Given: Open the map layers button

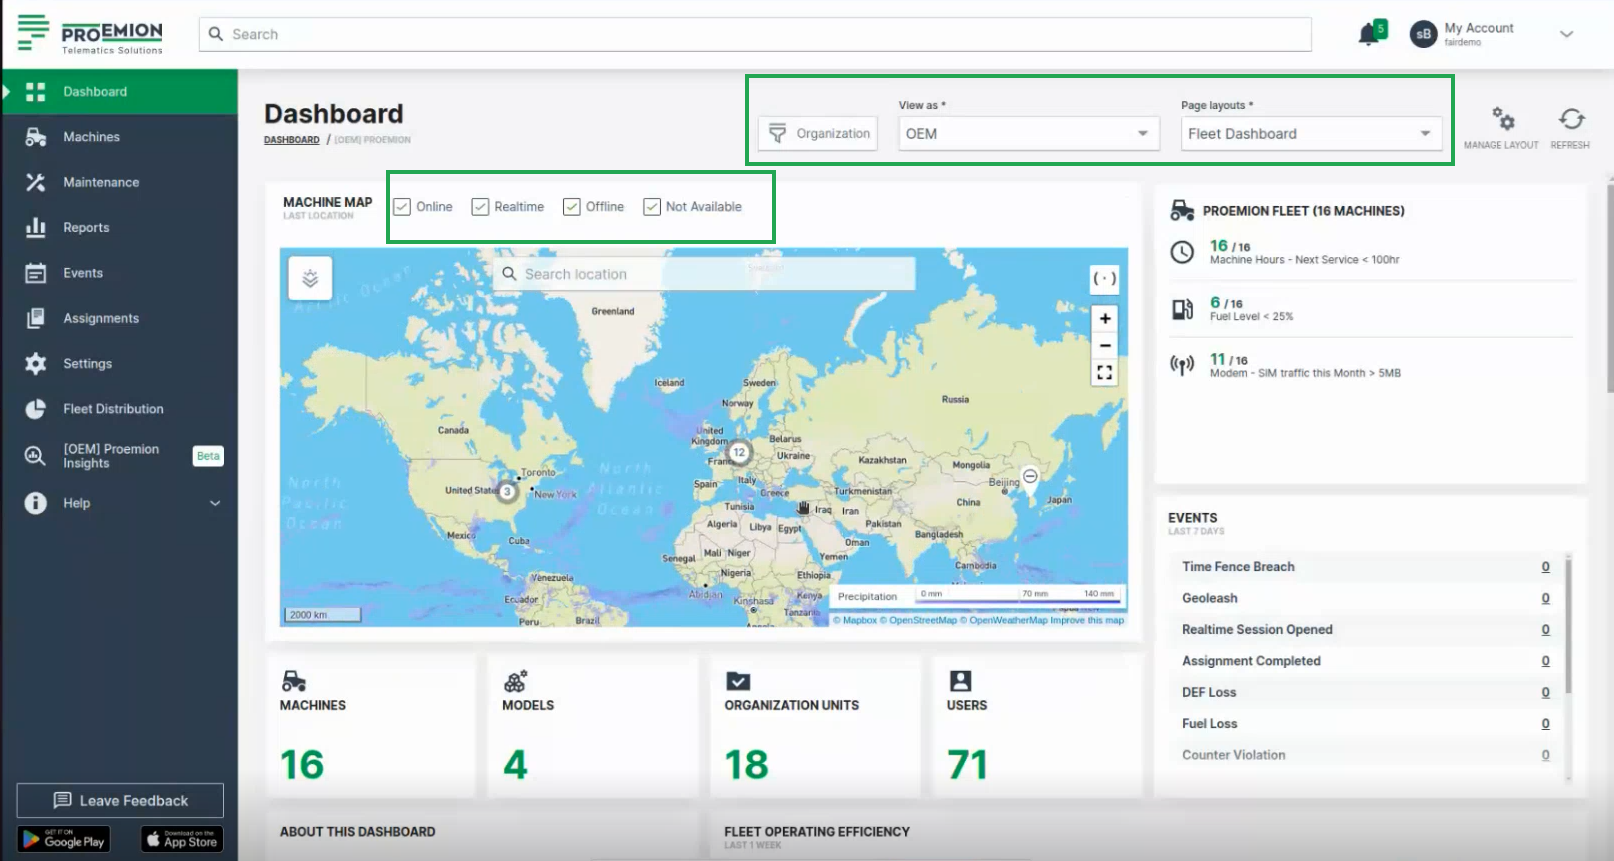Looking at the screenshot, I should tap(310, 279).
